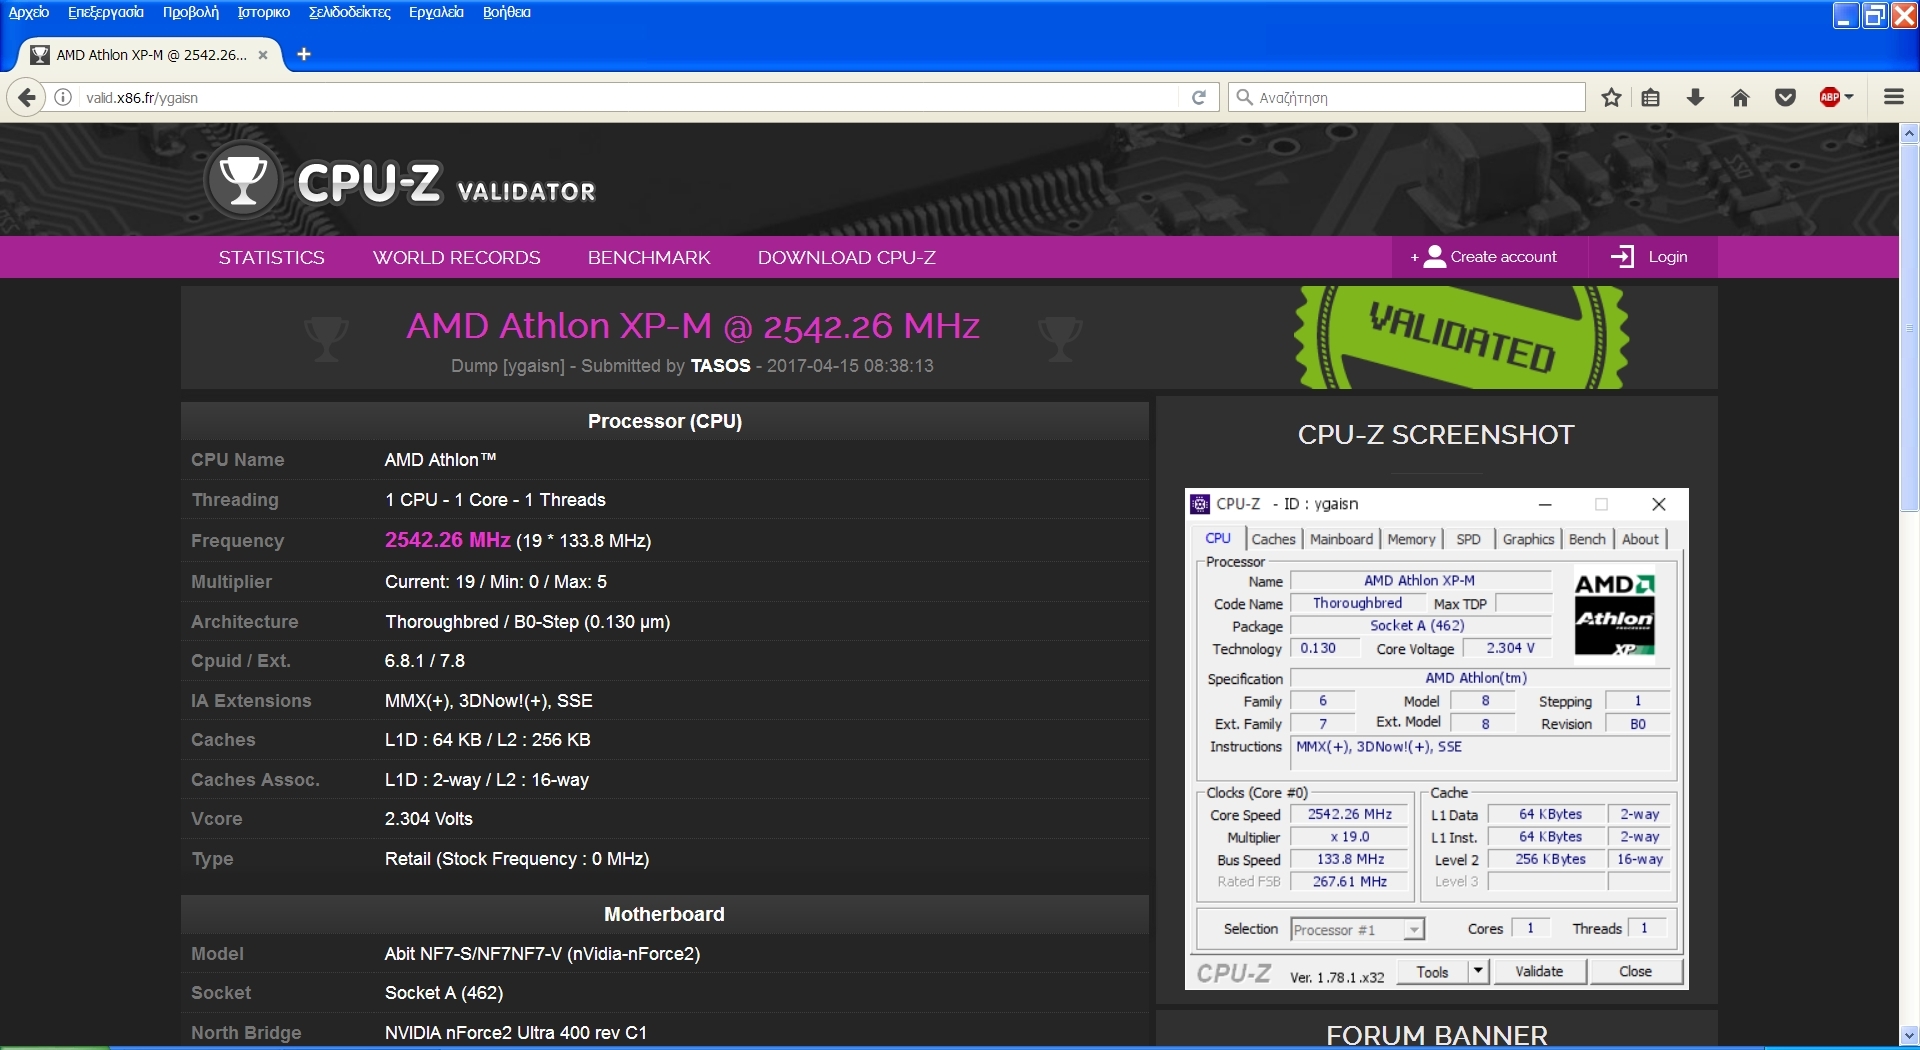Click trophy icon right of title

(1060, 338)
